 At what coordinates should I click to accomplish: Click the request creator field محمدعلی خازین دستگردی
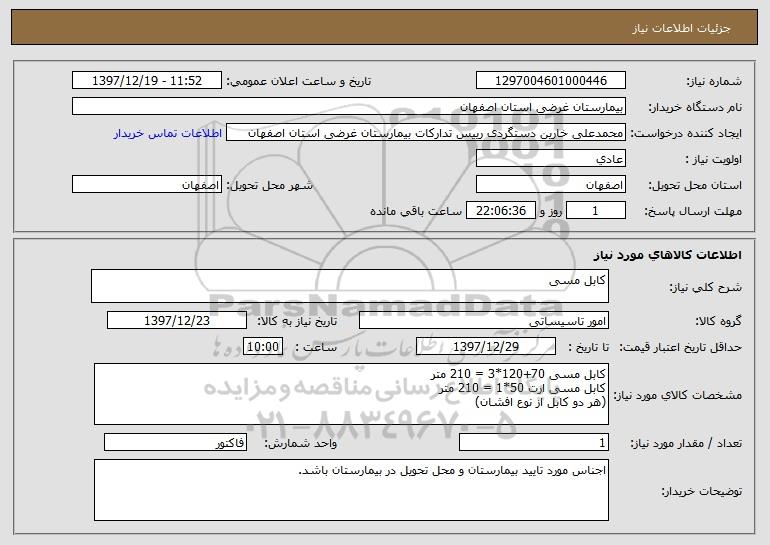(426, 132)
